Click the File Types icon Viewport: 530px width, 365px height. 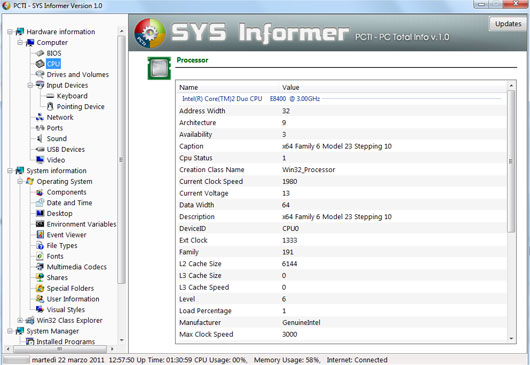click(x=40, y=245)
